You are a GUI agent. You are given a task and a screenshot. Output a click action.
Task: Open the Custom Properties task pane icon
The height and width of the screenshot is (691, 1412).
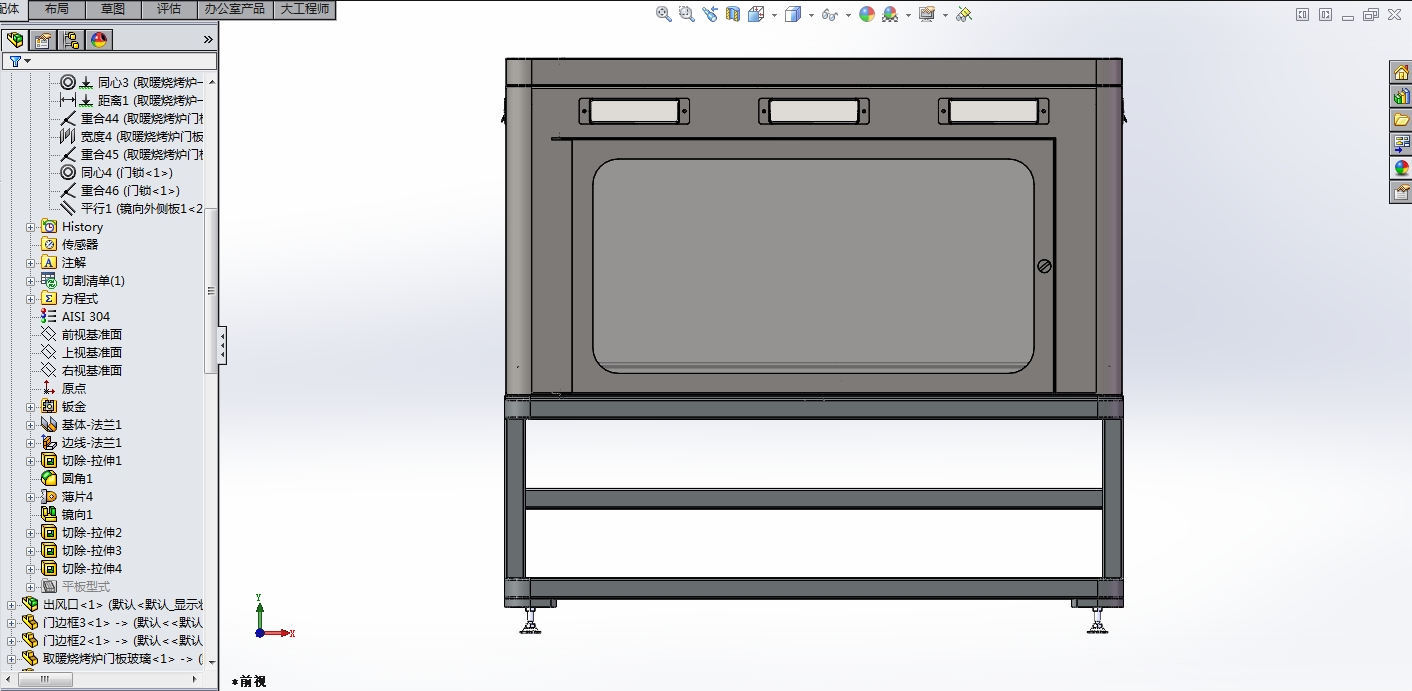click(x=1401, y=192)
